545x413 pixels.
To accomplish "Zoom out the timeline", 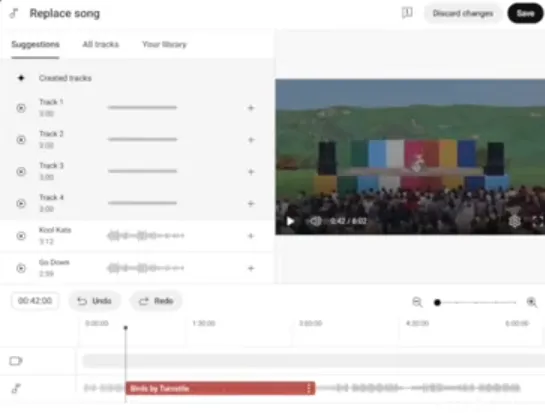I will tap(417, 302).
